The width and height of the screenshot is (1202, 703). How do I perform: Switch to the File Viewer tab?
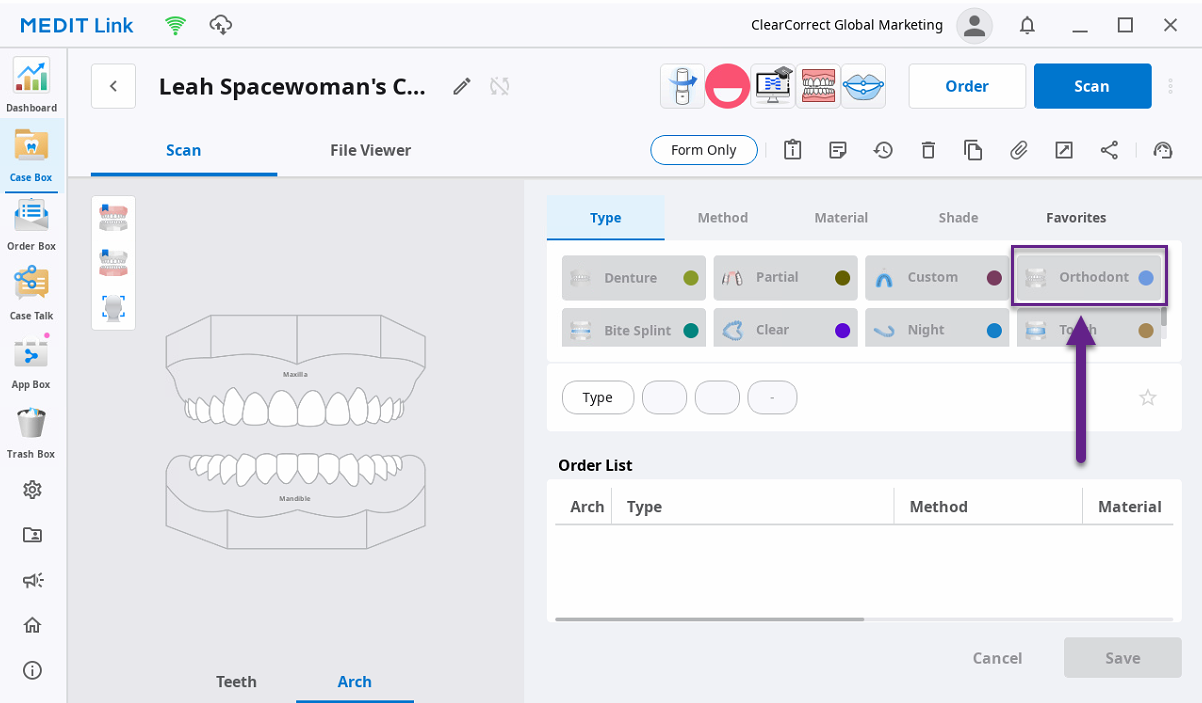[370, 150]
